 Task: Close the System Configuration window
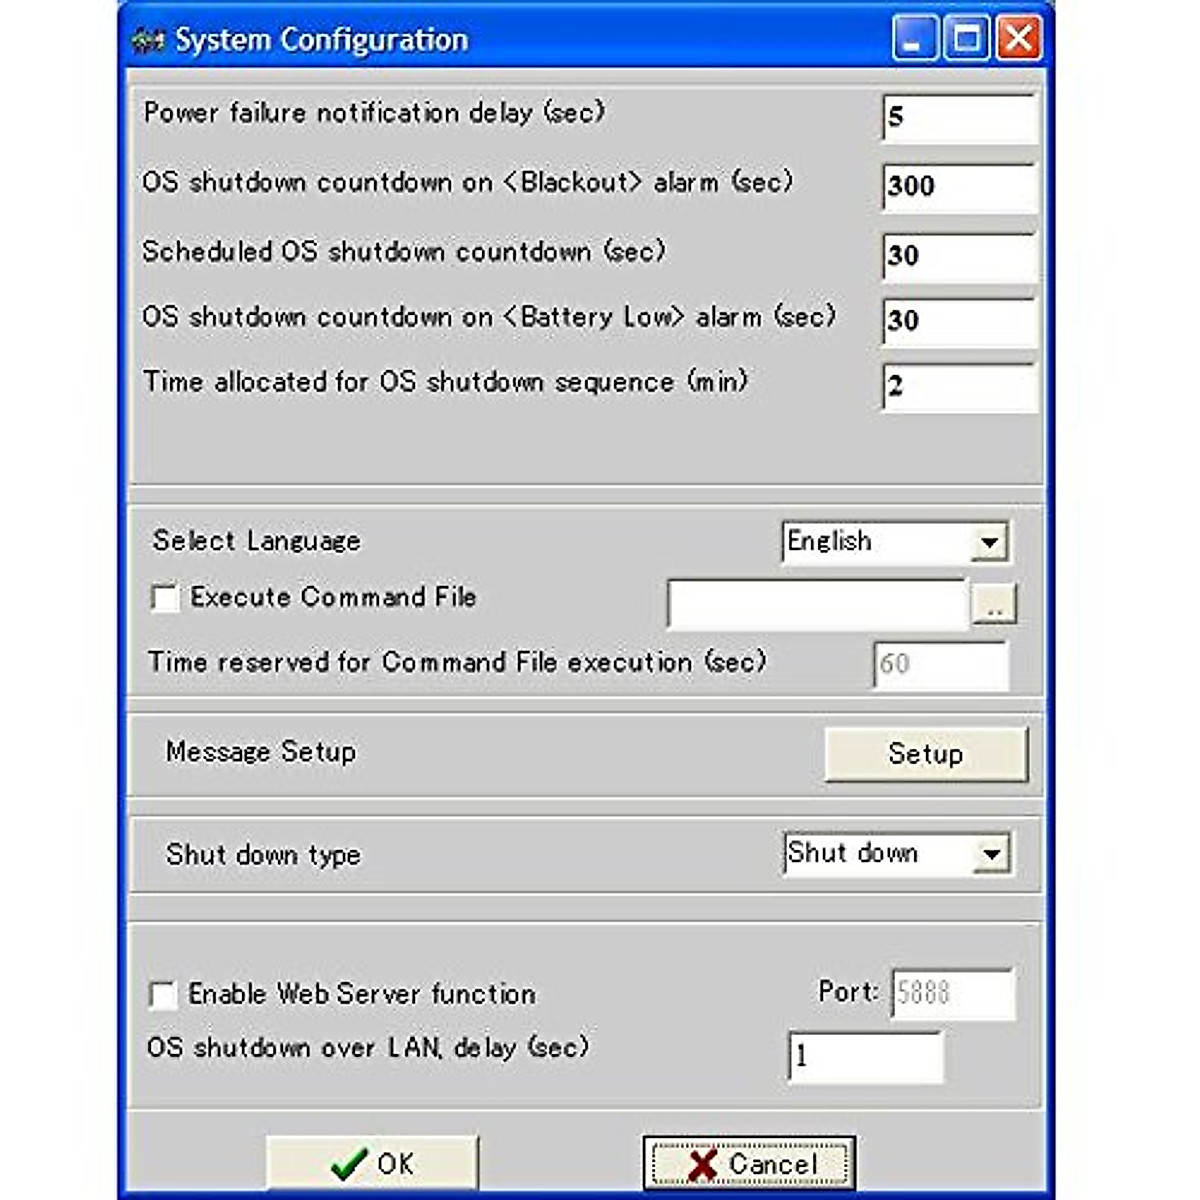click(1019, 40)
